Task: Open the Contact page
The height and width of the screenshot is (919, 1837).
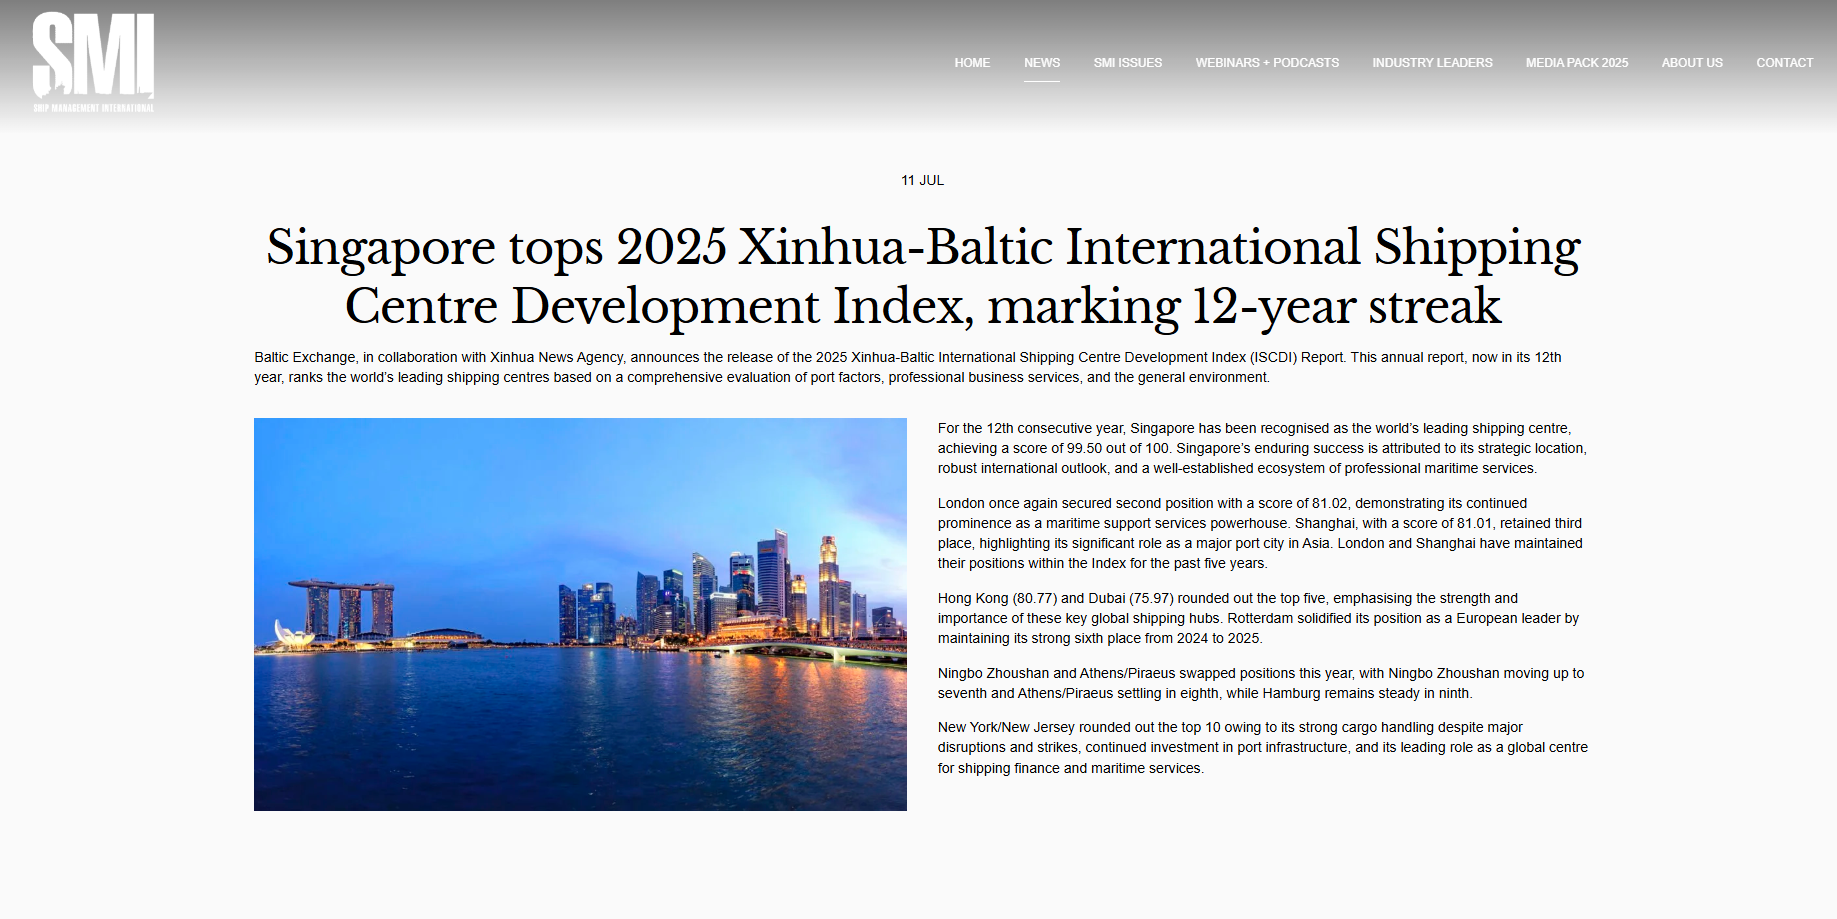Action: [x=1784, y=63]
